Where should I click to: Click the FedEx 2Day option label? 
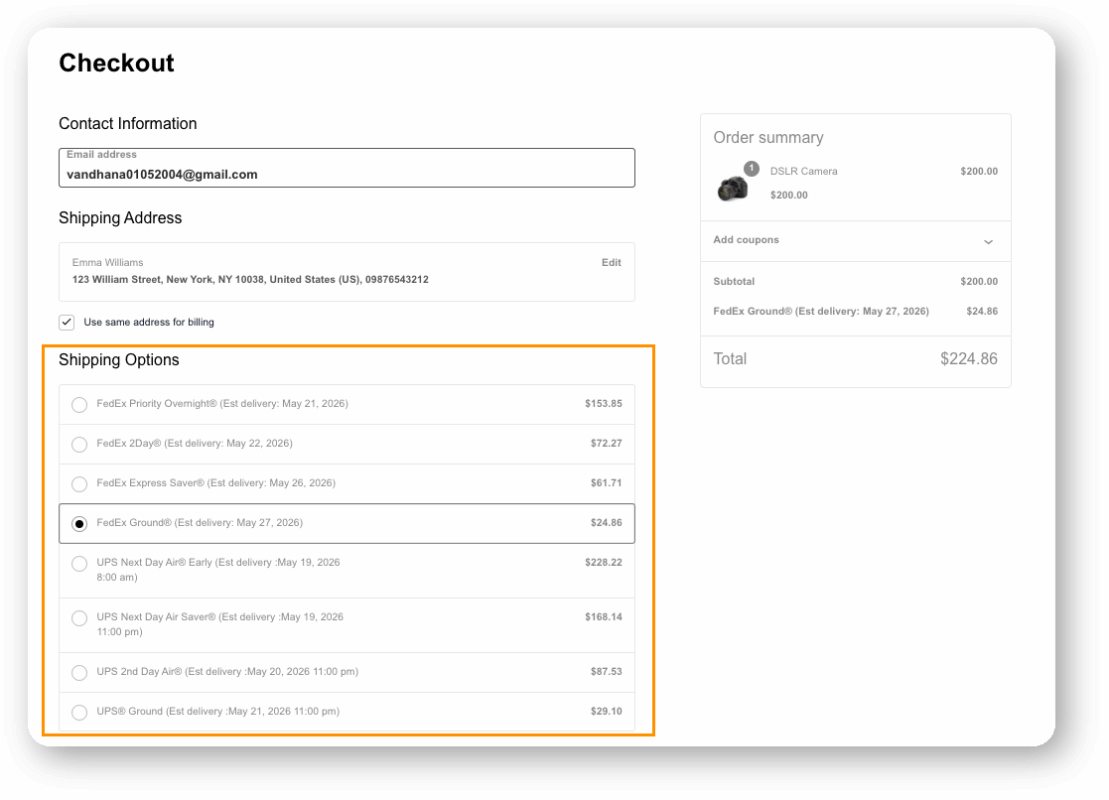click(194, 444)
